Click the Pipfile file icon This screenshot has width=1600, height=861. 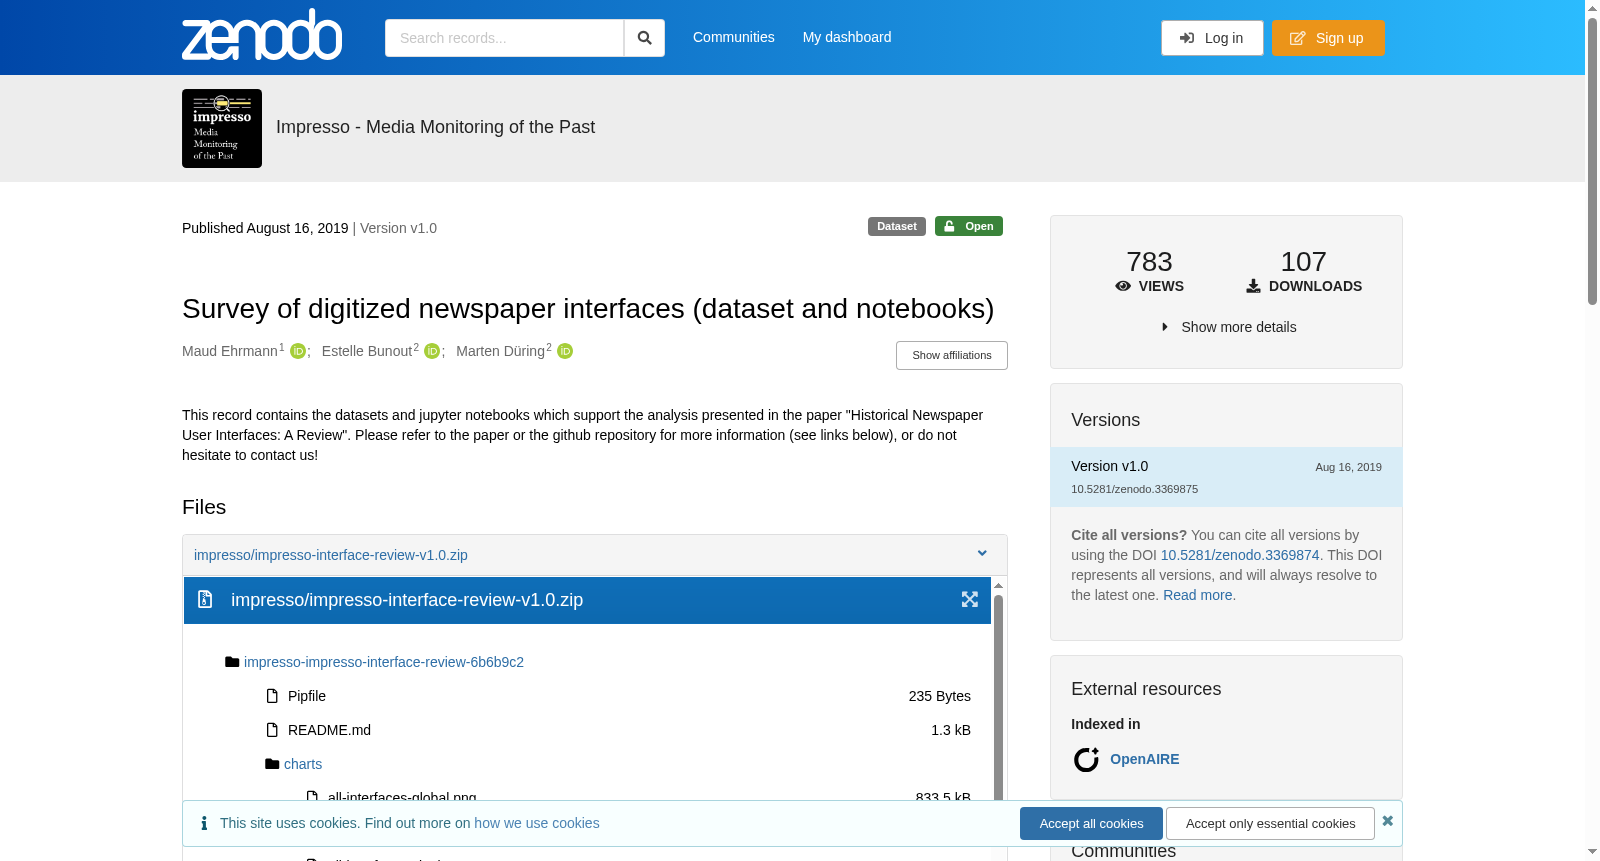272,696
